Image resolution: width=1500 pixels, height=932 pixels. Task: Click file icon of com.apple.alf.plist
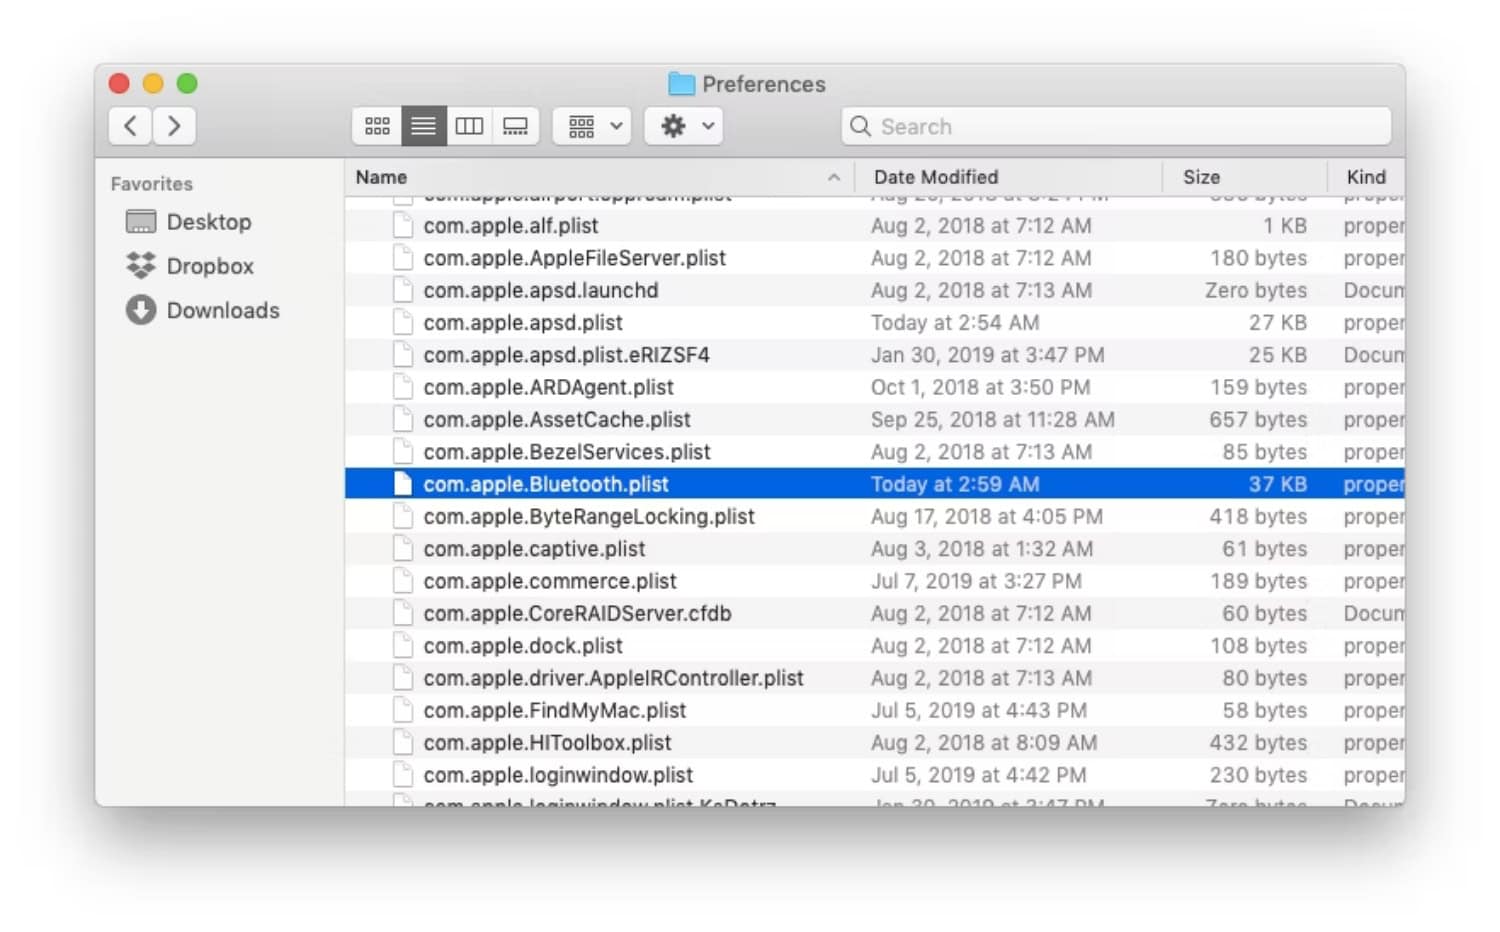(403, 226)
